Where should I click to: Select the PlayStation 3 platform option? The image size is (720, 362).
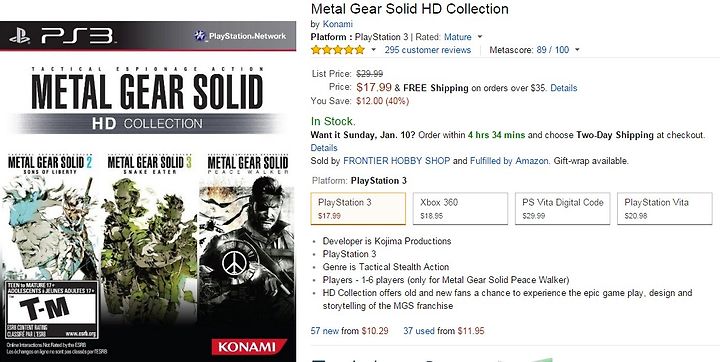tap(358, 209)
